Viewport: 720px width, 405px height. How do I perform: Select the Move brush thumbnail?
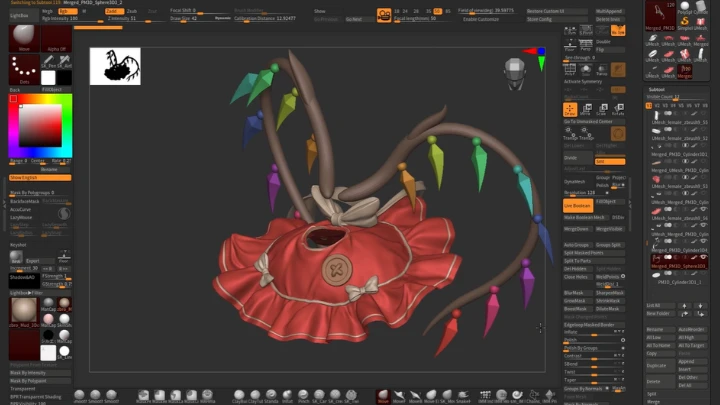24,39
